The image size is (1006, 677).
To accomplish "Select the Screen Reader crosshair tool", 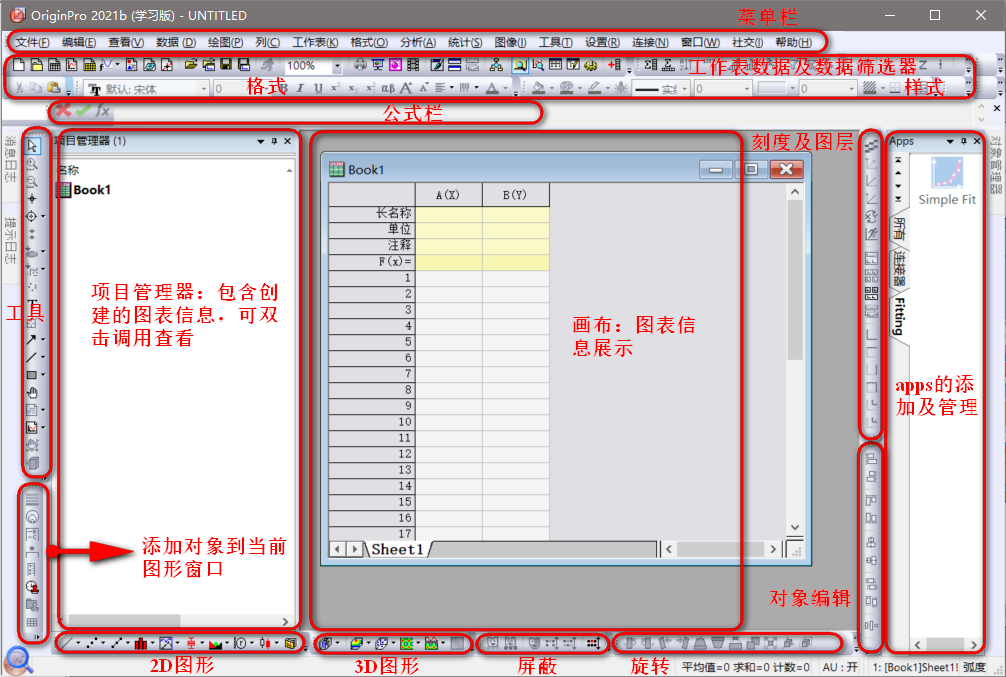I will (x=32, y=199).
